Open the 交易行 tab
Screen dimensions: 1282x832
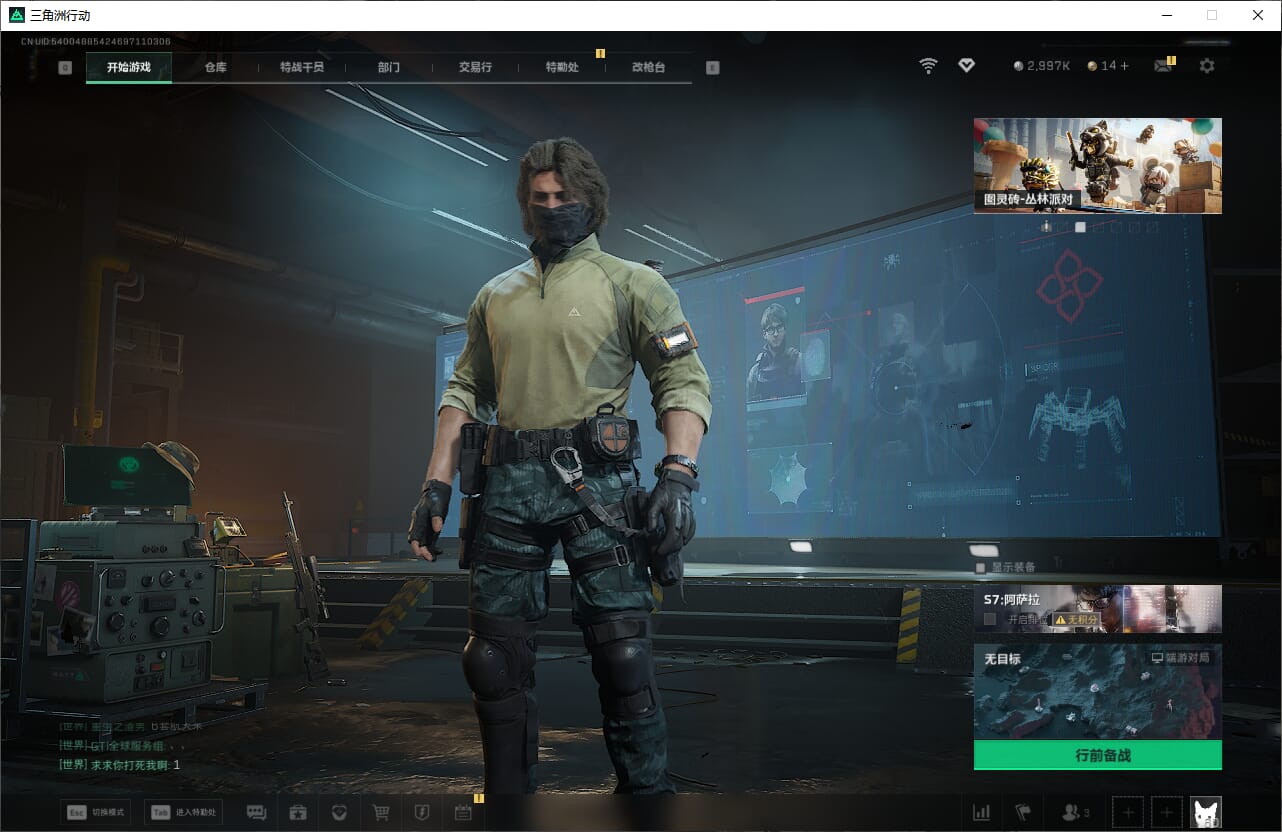pyautogui.click(x=475, y=67)
